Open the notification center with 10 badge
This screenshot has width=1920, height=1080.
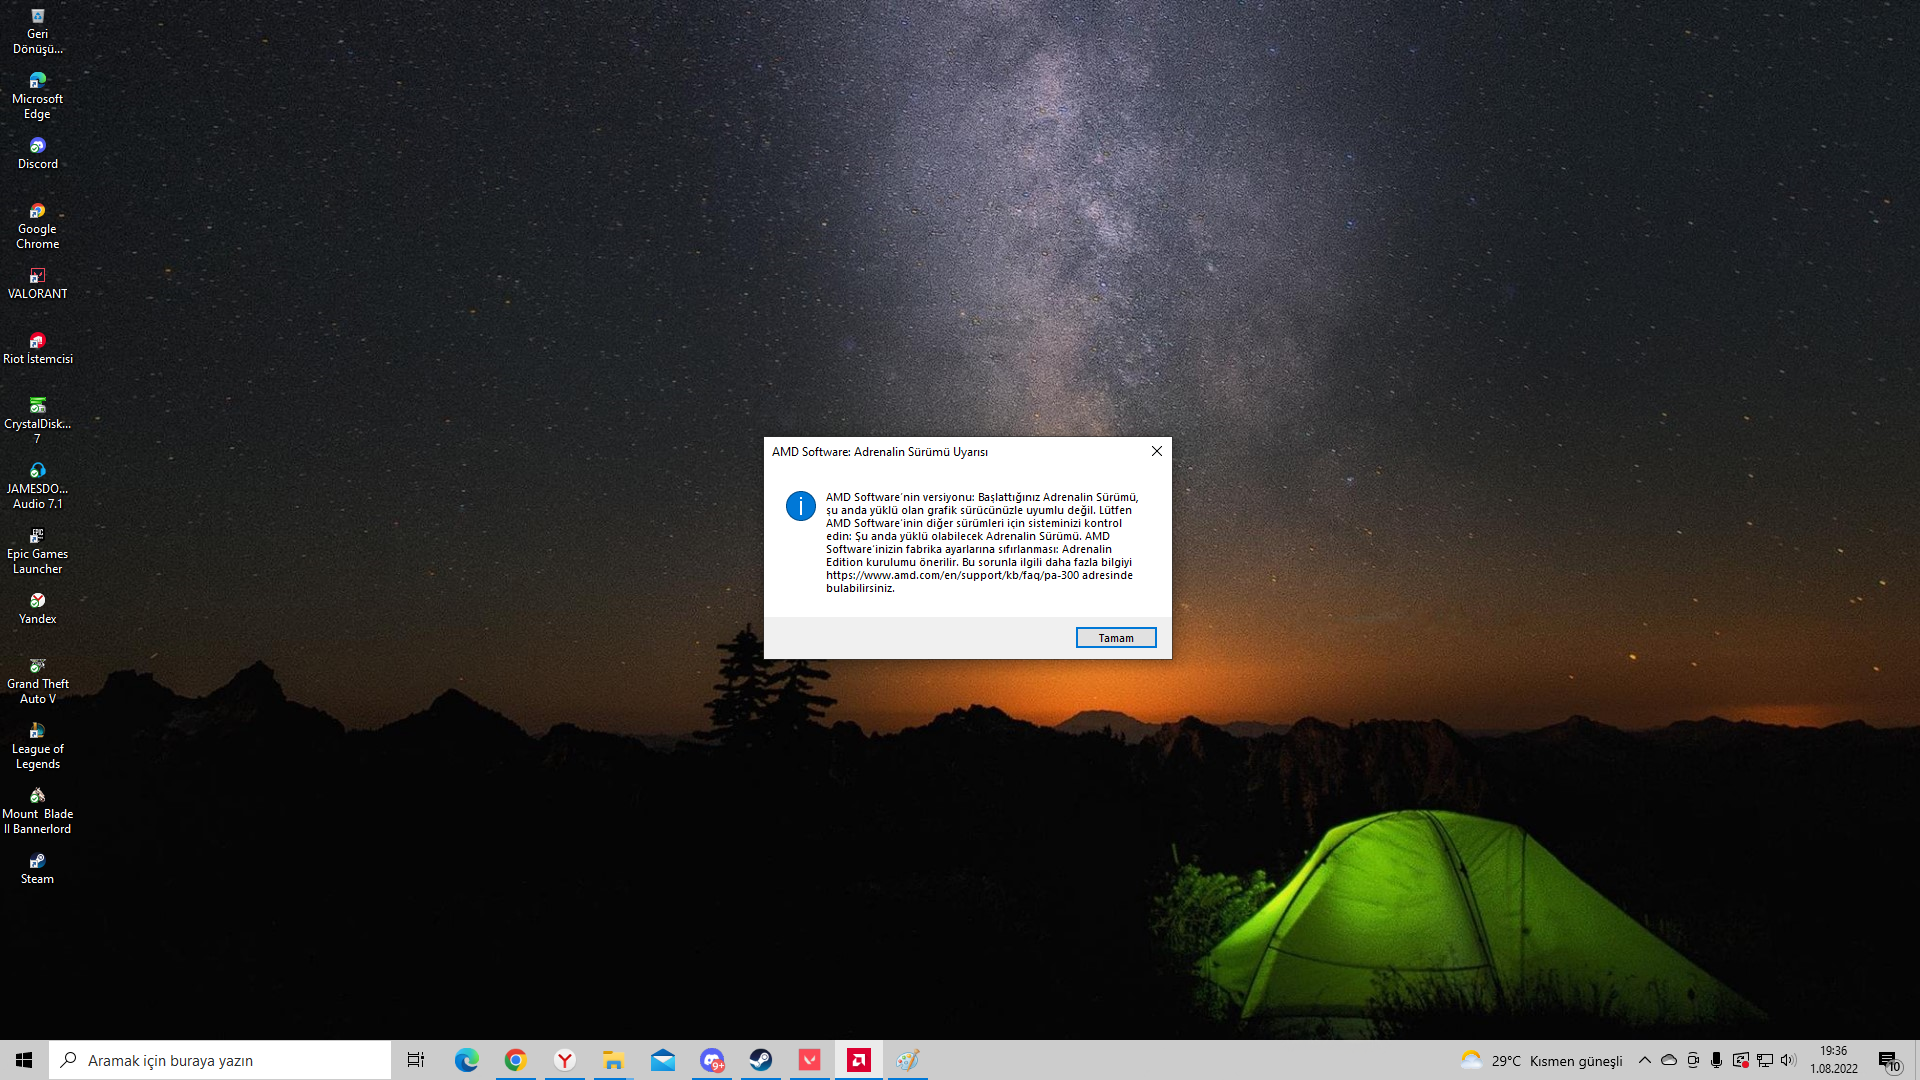point(1888,1061)
